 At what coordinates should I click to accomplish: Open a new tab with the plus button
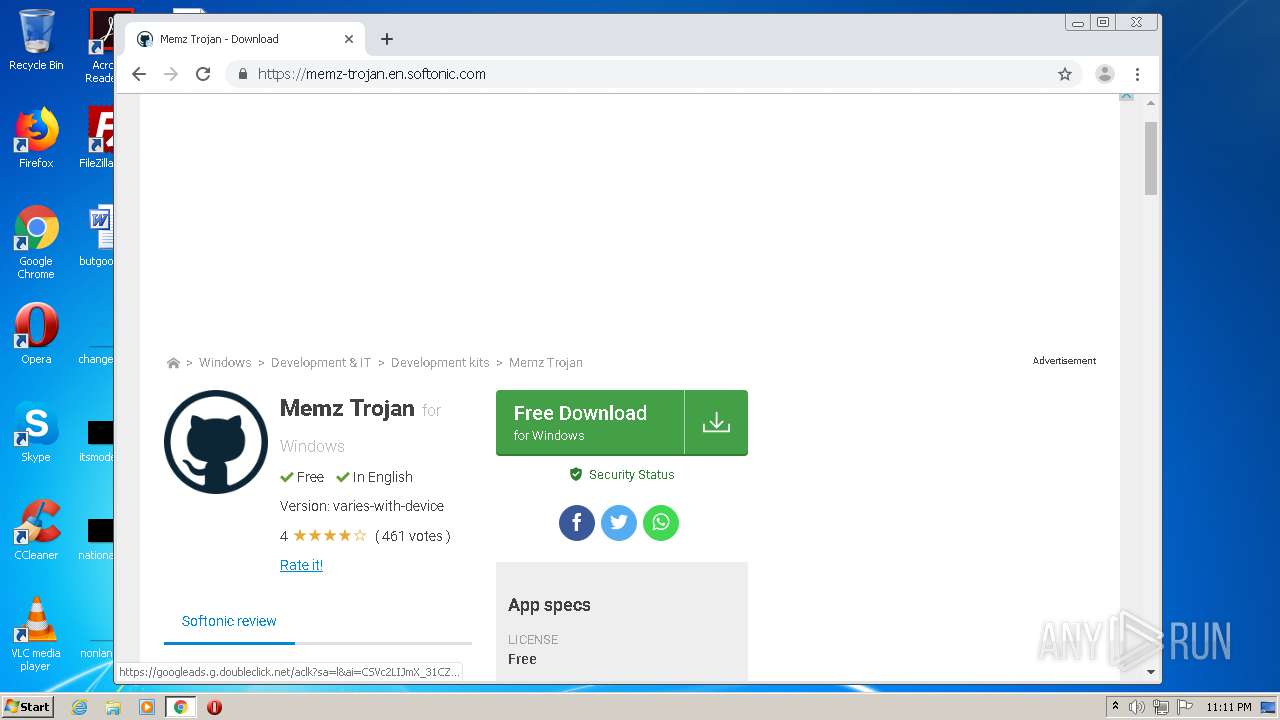tap(387, 39)
